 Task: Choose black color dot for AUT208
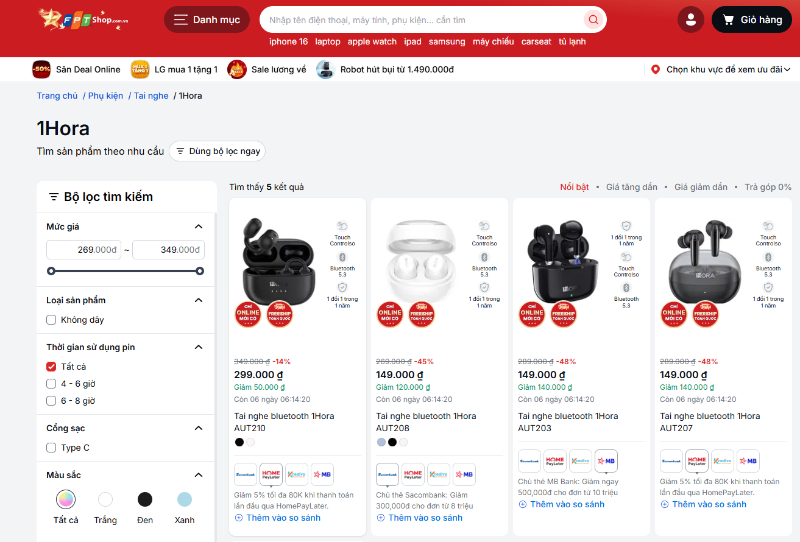[x=392, y=442]
